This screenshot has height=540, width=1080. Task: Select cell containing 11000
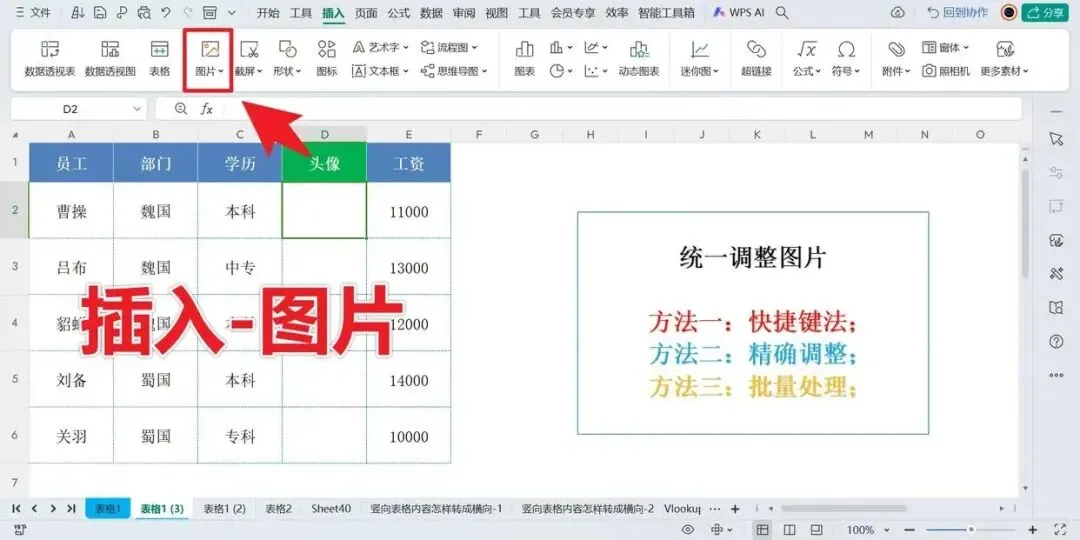[409, 211]
